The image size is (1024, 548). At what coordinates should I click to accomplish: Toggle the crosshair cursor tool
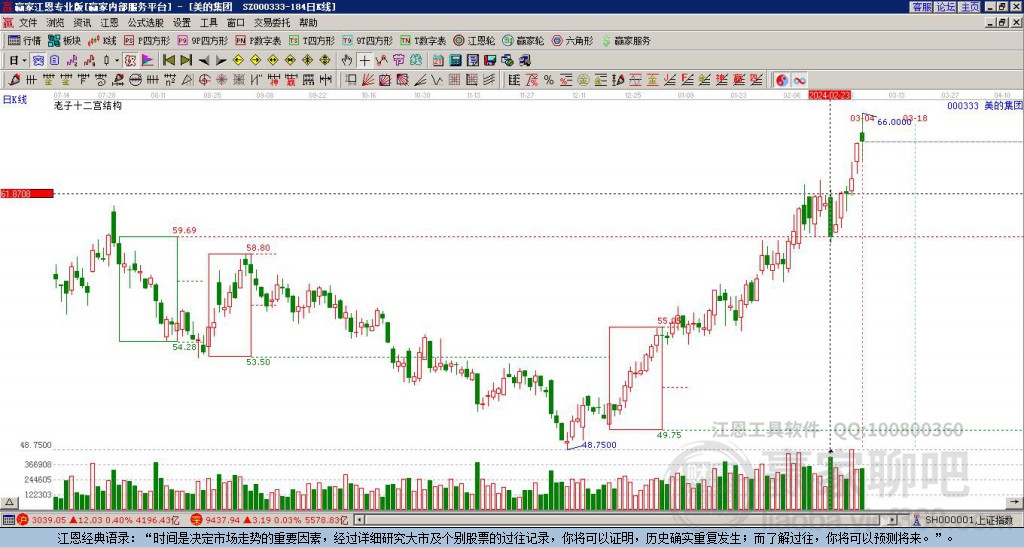tap(364, 61)
